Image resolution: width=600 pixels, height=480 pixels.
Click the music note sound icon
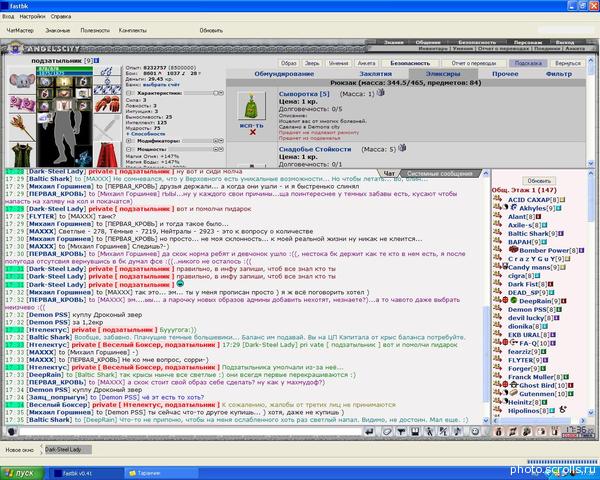pos(458,431)
